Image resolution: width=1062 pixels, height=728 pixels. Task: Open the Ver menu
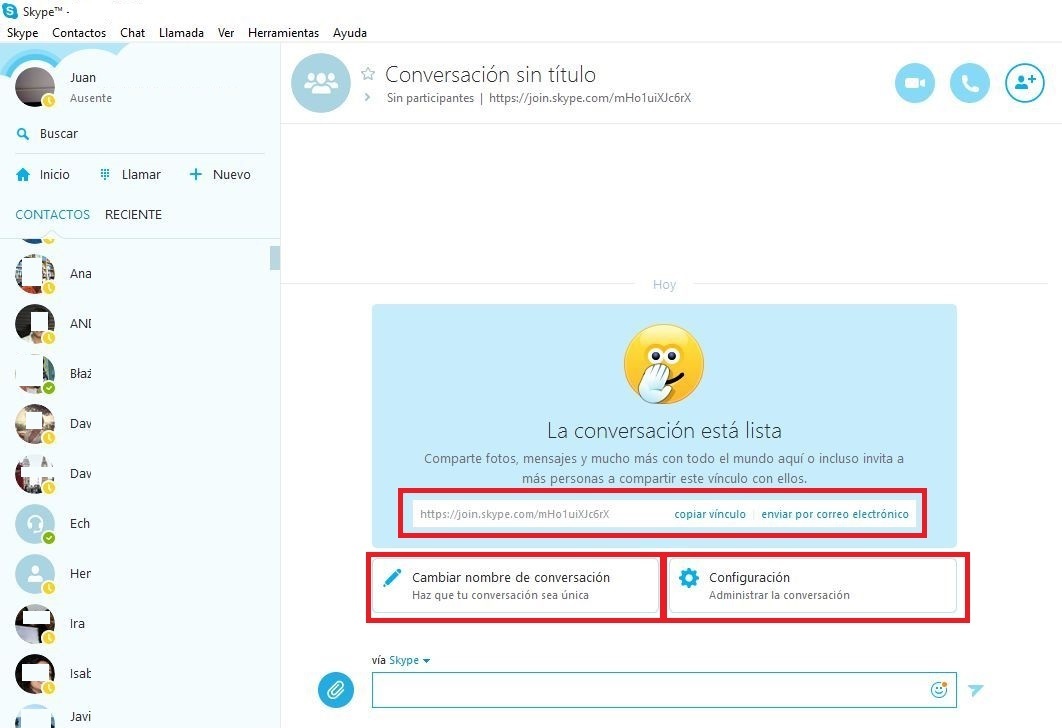tap(226, 33)
